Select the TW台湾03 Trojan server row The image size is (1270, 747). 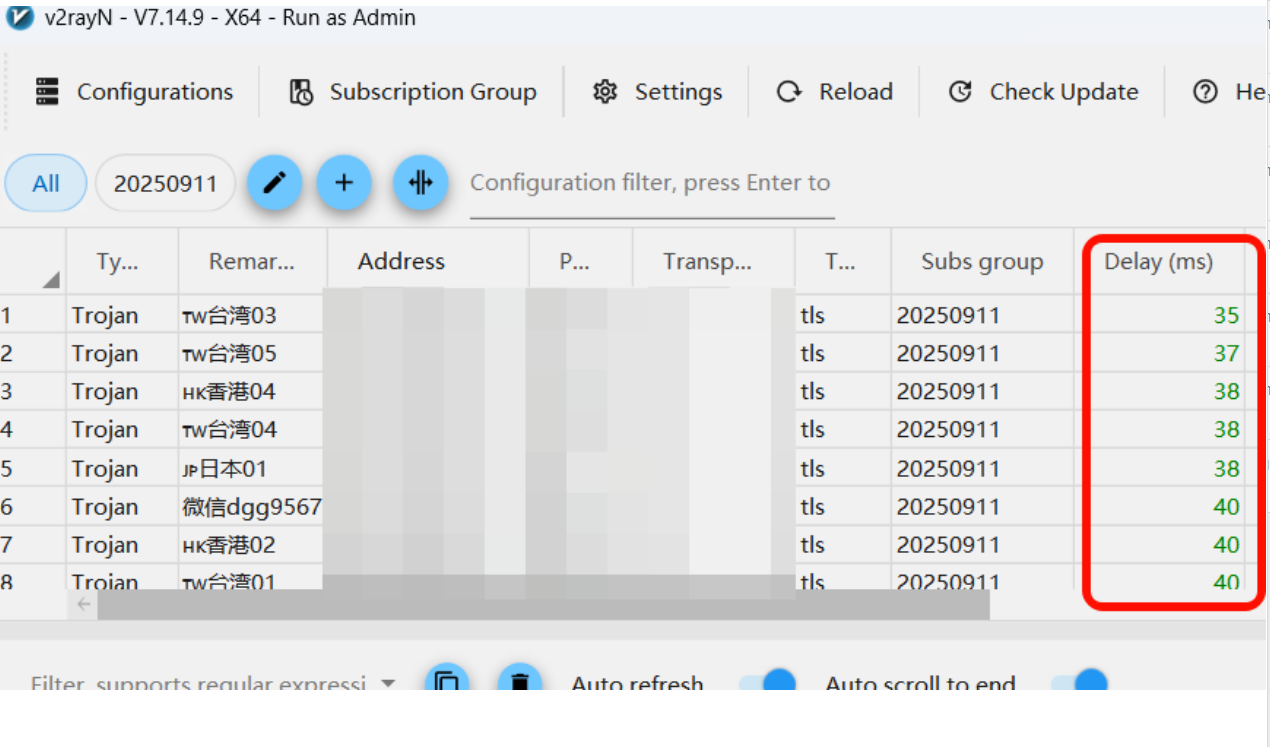pyautogui.click(x=228, y=316)
